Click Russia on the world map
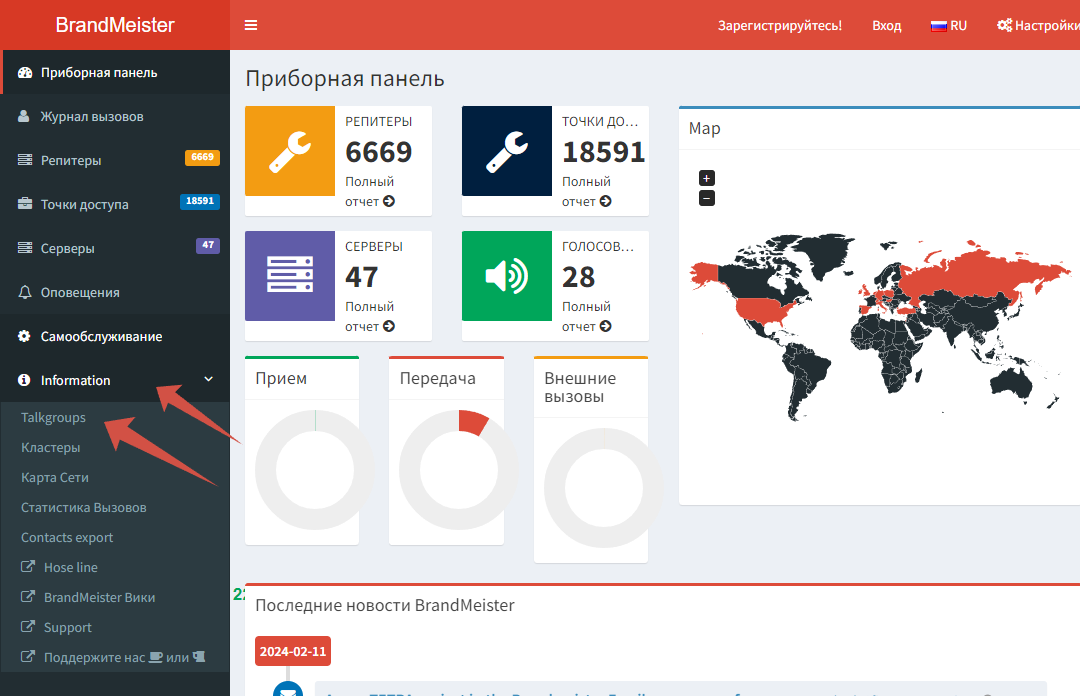 [x=978, y=272]
